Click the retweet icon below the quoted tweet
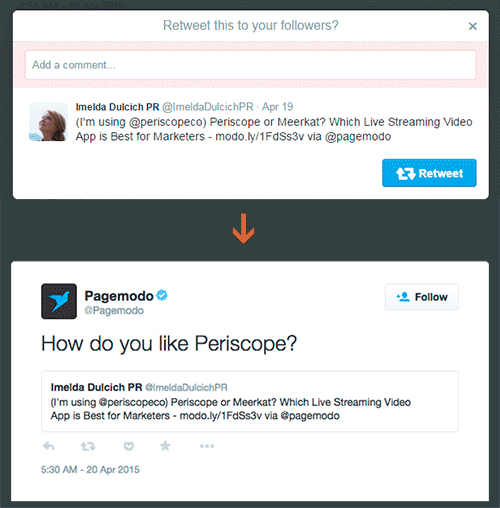500x508 pixels. point(88,446)
